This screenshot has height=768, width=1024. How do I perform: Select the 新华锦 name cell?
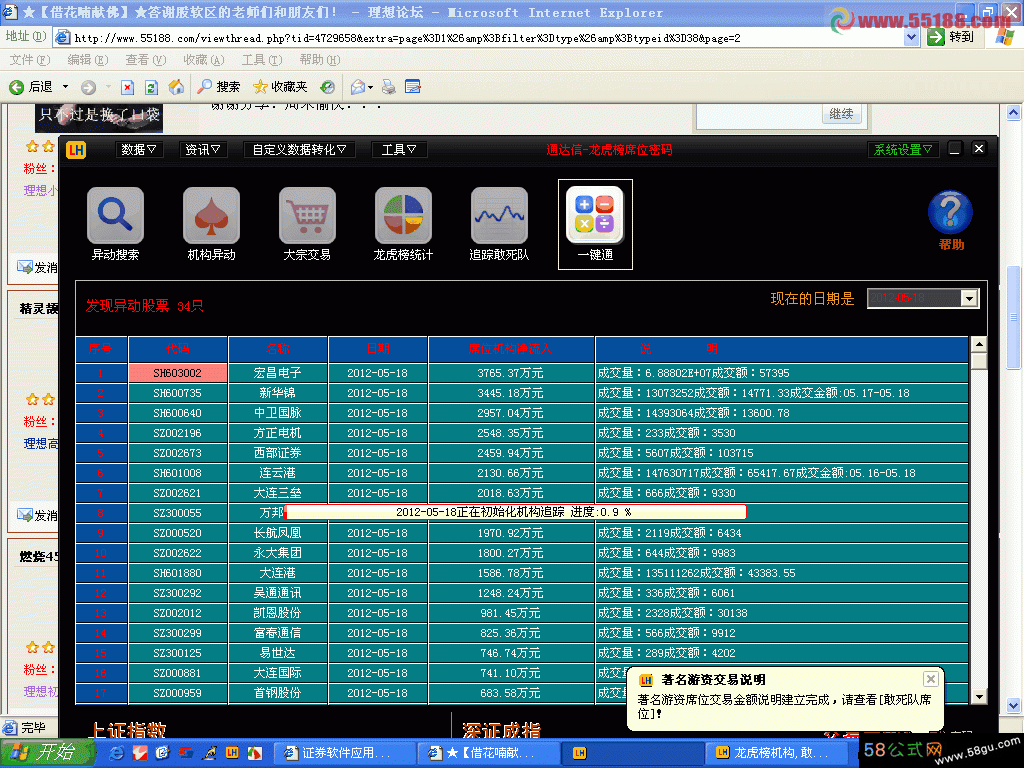[x=278, y=393]
